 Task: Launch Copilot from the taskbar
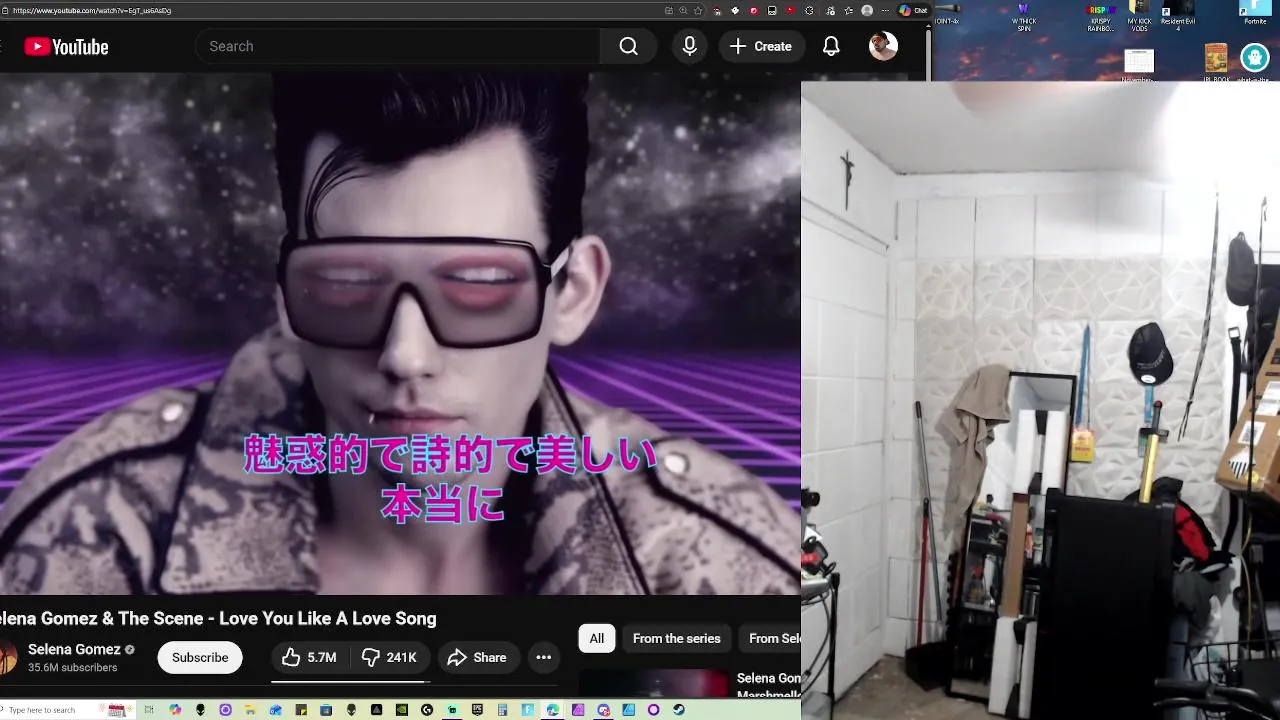tap(175, 710)
